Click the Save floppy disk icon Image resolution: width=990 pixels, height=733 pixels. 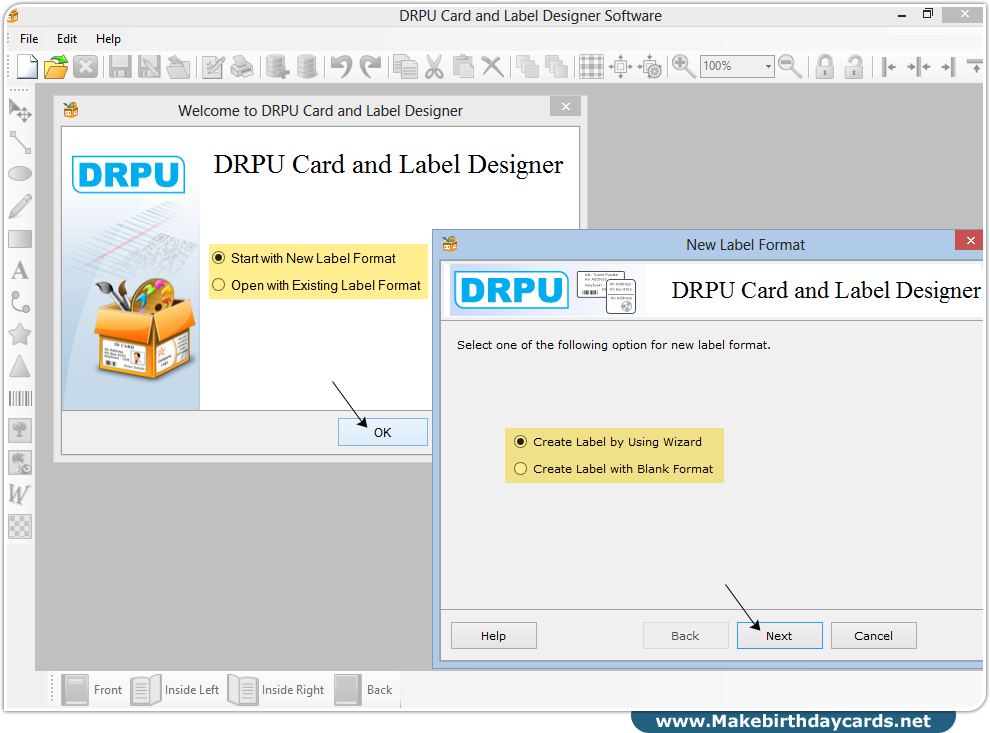coord(120,66)
